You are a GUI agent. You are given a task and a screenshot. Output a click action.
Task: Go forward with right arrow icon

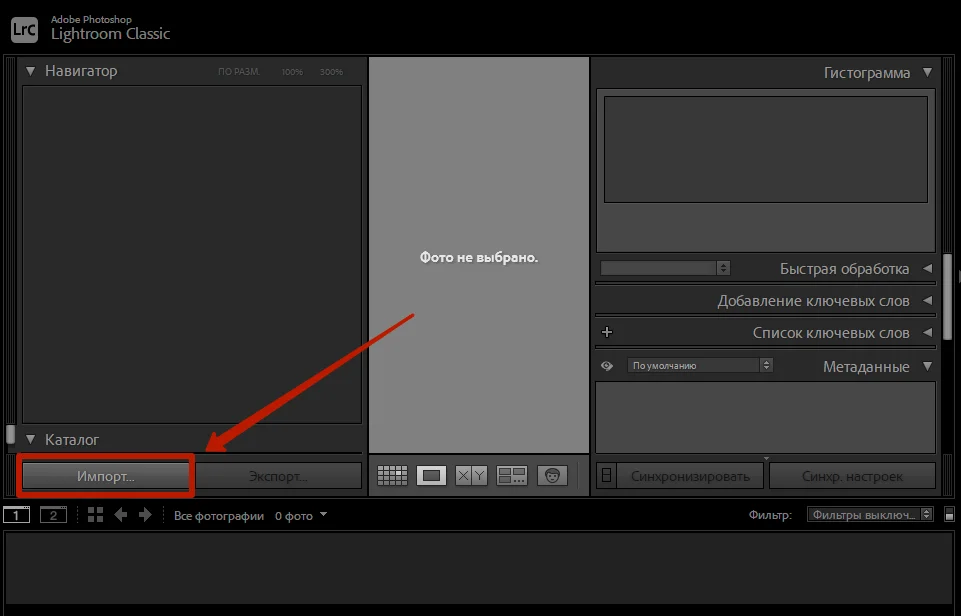click(x=145, y=515)
